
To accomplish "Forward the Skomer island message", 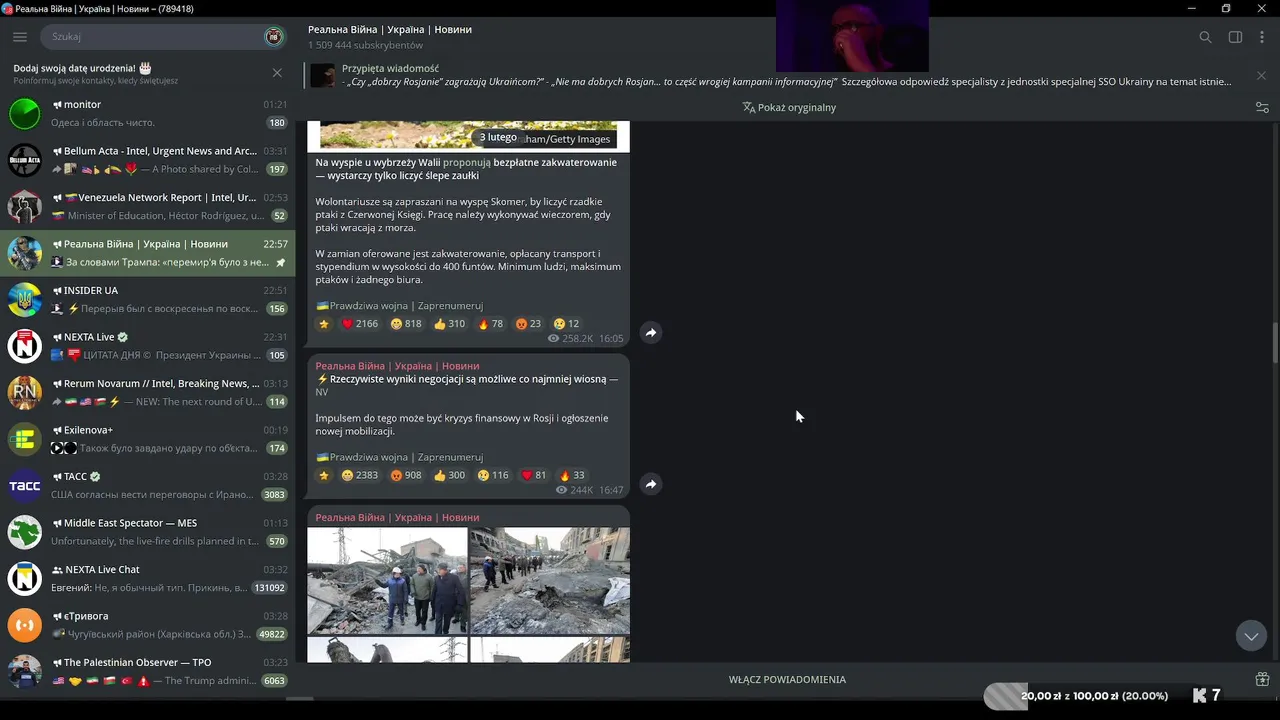I will 650,332.
